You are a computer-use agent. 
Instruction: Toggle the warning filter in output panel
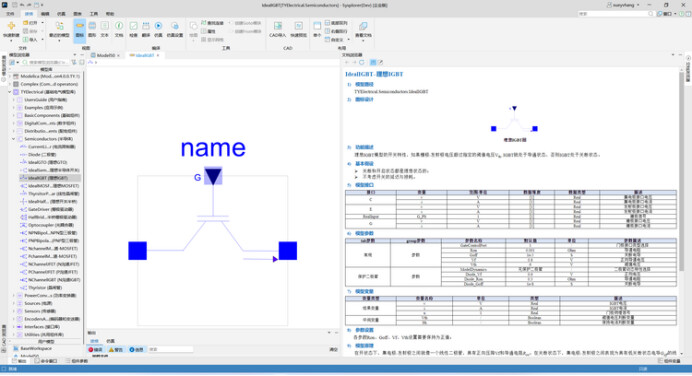tap(116, 350)
